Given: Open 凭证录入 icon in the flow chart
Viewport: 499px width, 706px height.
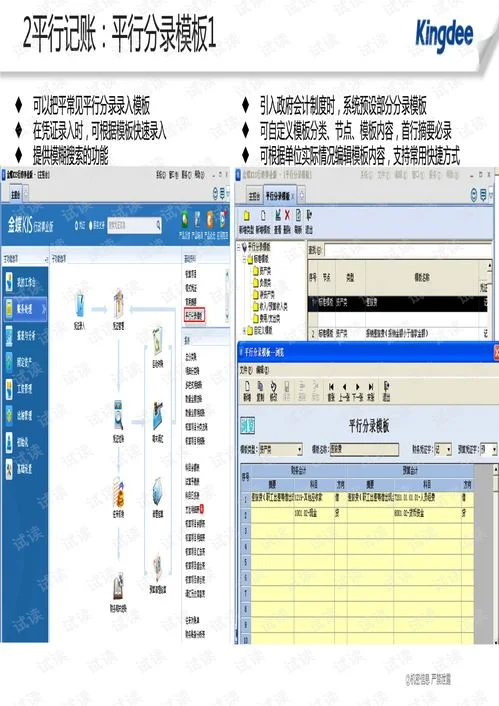Looking at the screenshot, I should [80, 304].
